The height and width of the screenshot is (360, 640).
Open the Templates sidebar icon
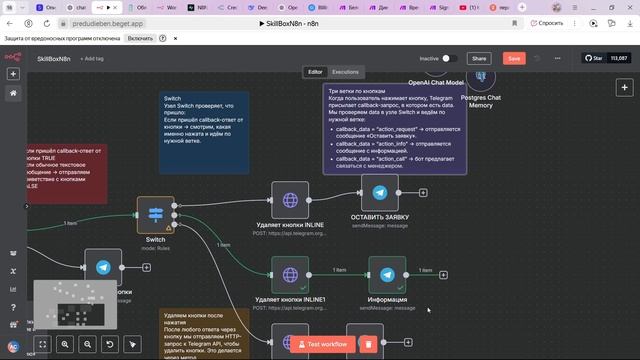pyautogui.click(x=13, y=253)
